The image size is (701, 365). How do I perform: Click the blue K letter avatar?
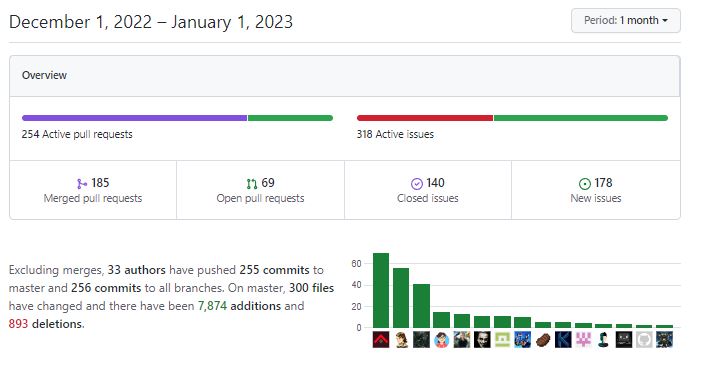pos(563,340)
